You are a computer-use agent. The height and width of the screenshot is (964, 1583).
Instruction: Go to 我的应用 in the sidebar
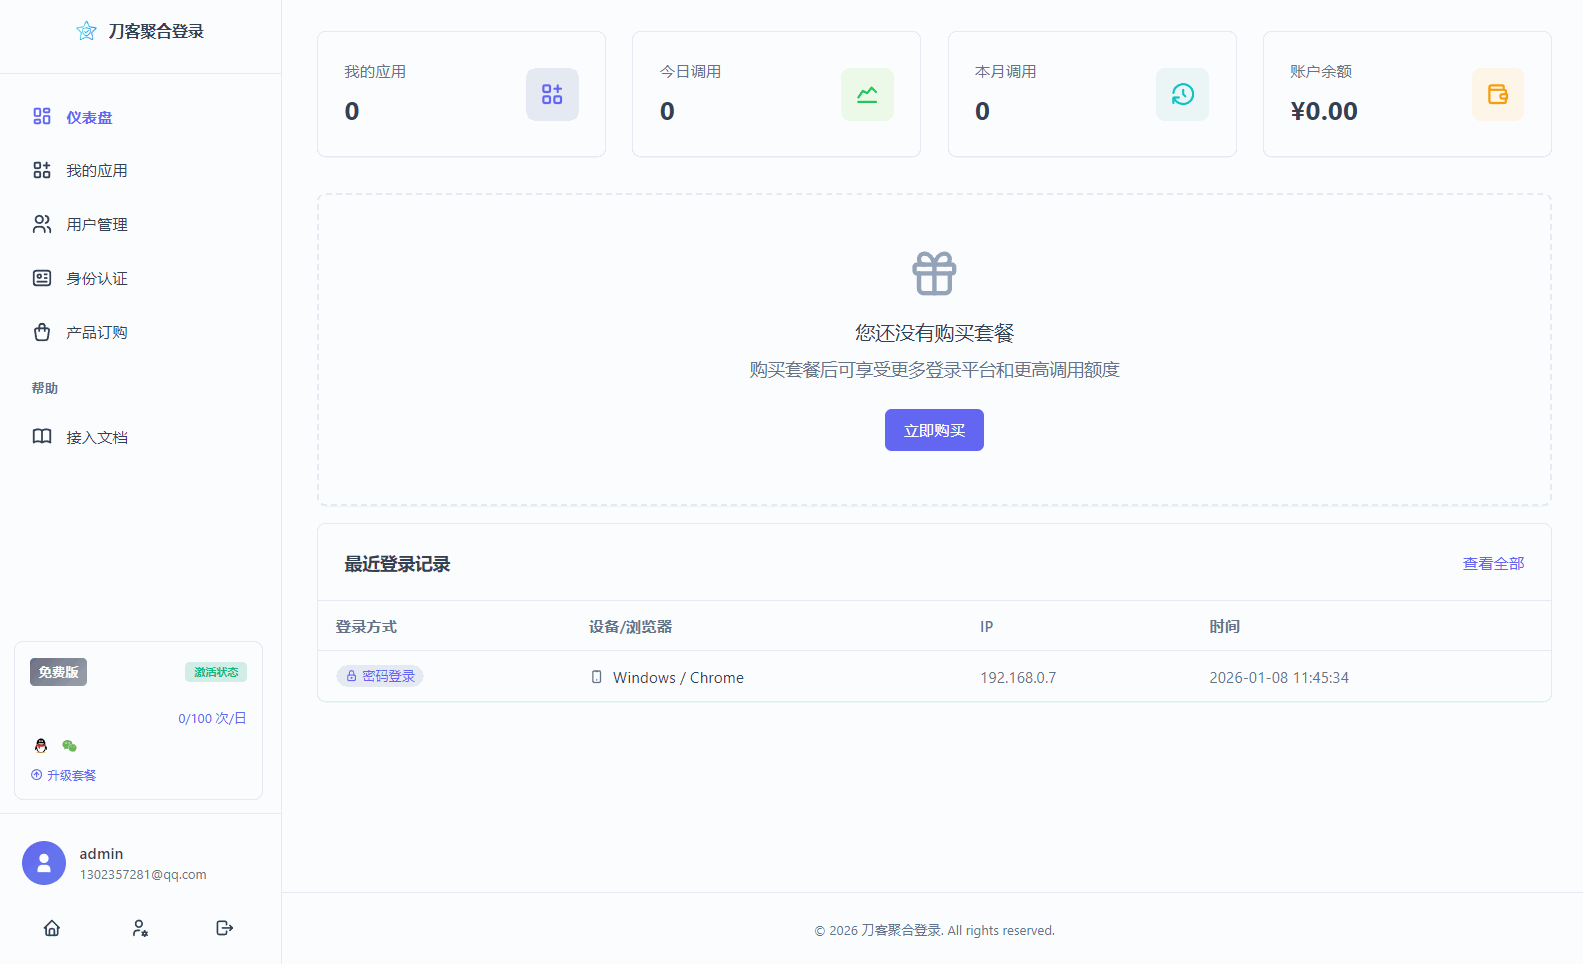click(x=96, y=171)
